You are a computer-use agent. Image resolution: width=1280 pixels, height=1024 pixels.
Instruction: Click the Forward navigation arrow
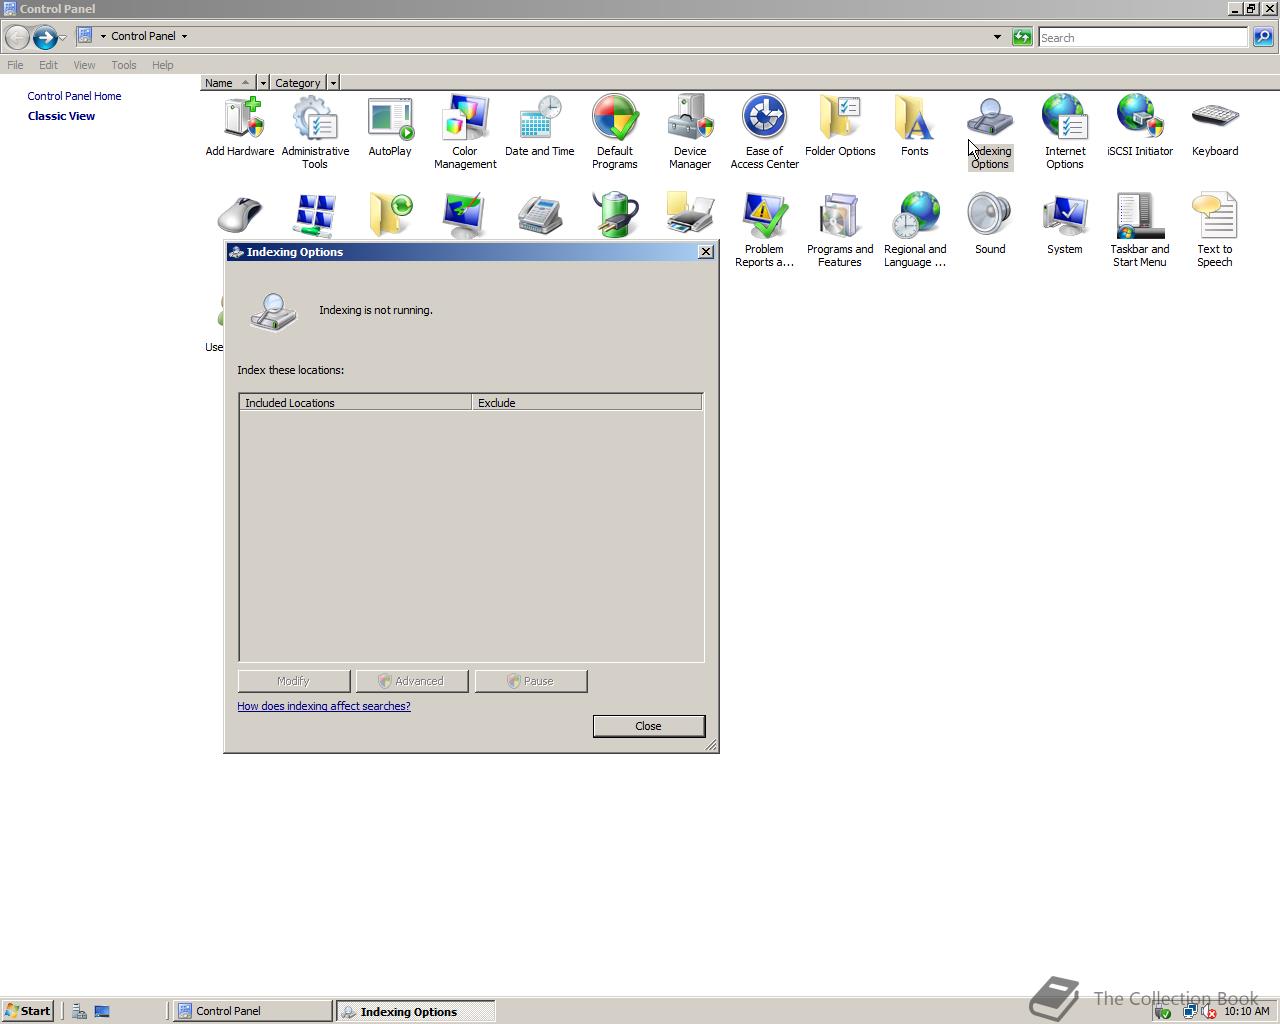click(44, 38)
